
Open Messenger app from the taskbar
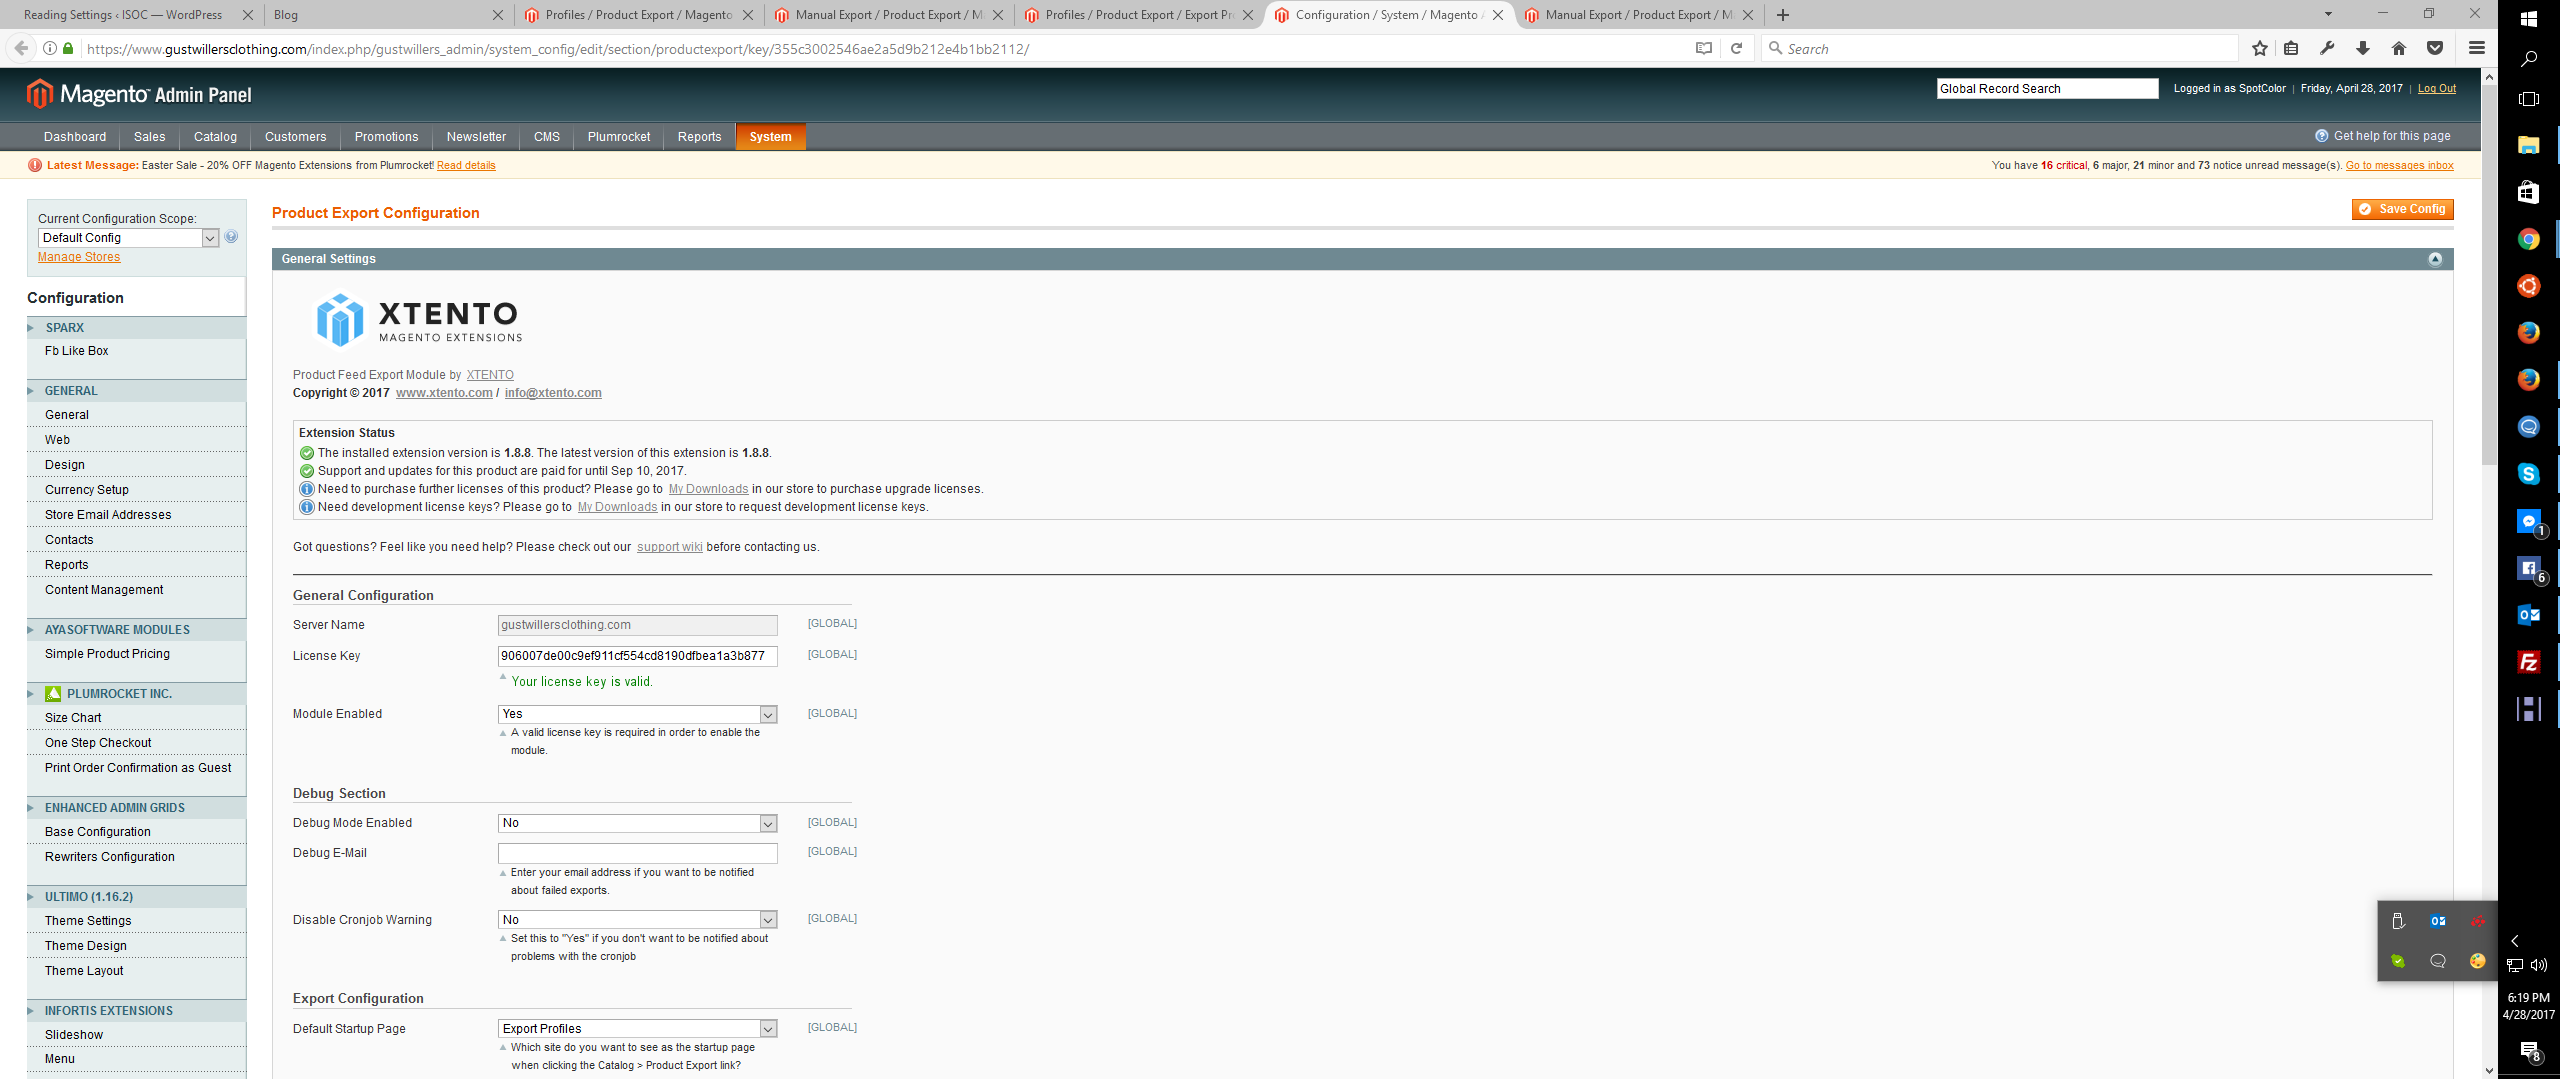[x=2529, y=521]
